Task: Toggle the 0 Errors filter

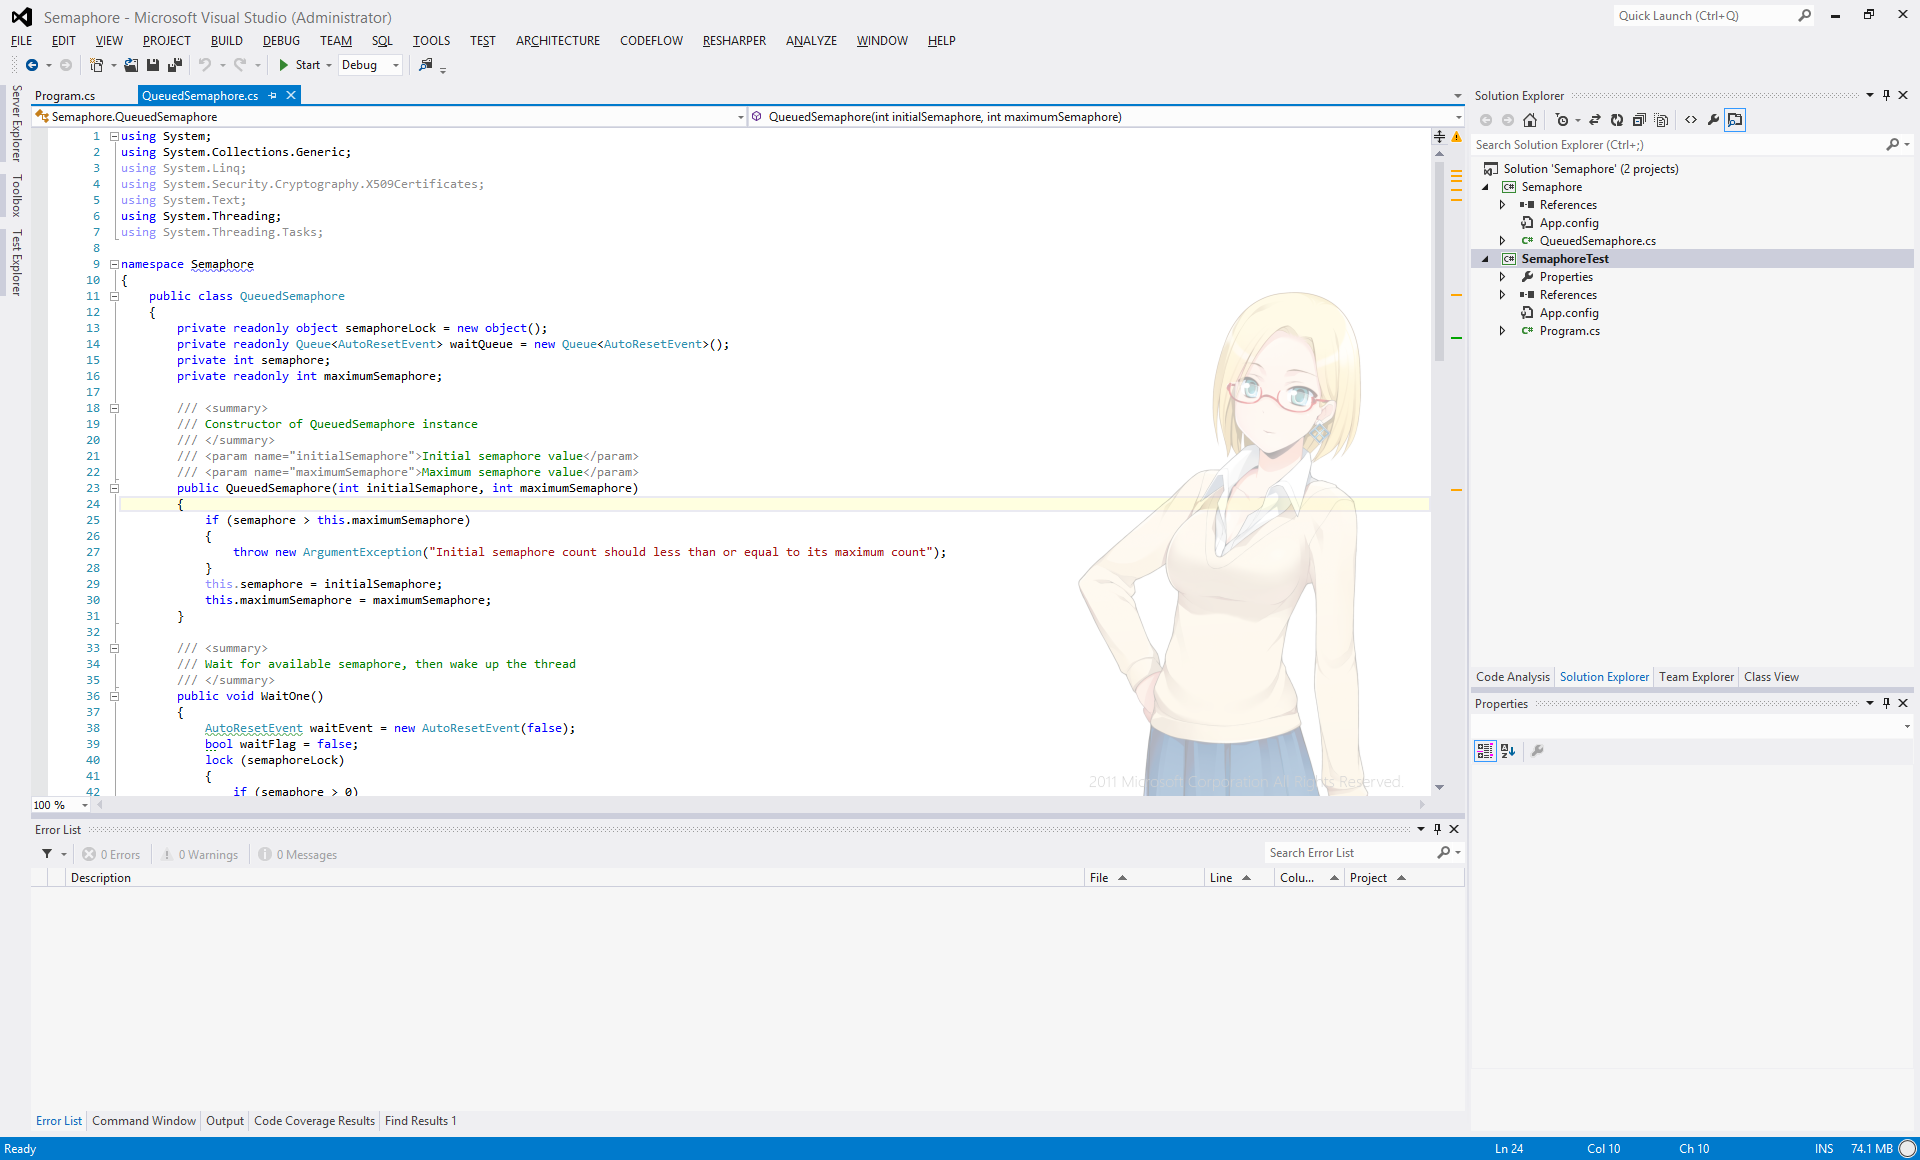Action: pos(111,855)
